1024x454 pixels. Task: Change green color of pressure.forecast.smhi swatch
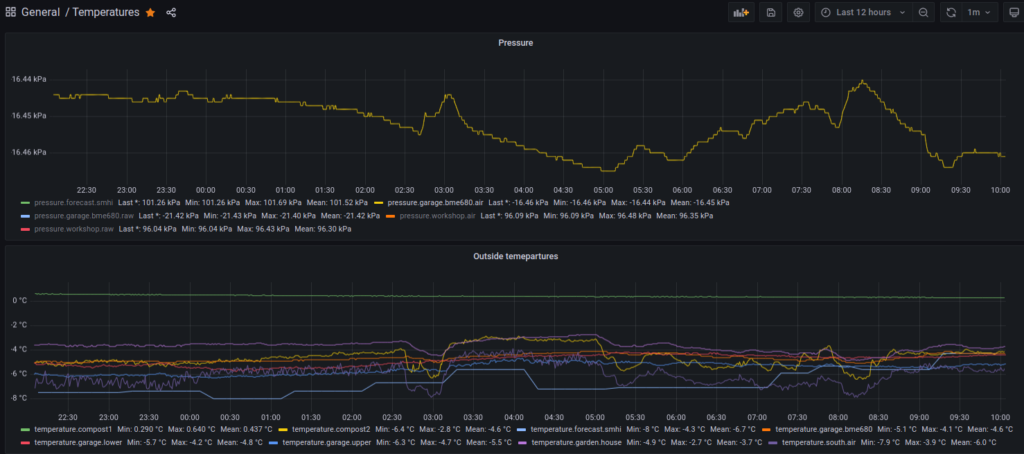coord(25,203)
